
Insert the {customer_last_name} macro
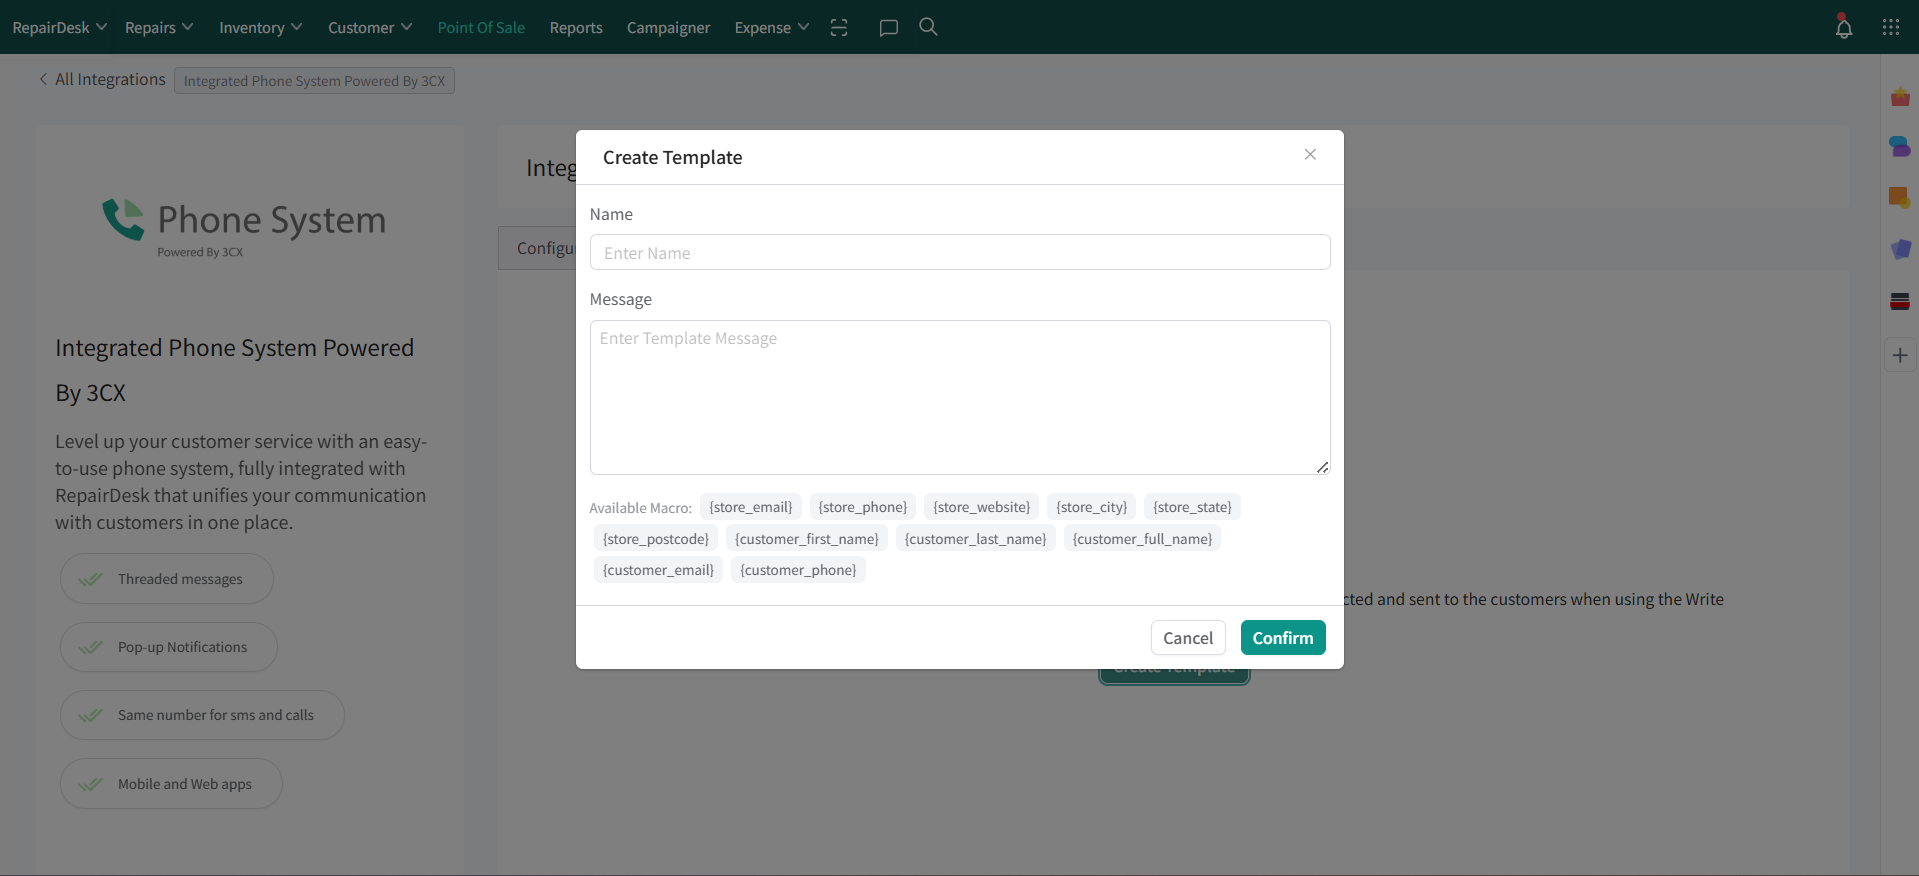[x=976, y=539]
